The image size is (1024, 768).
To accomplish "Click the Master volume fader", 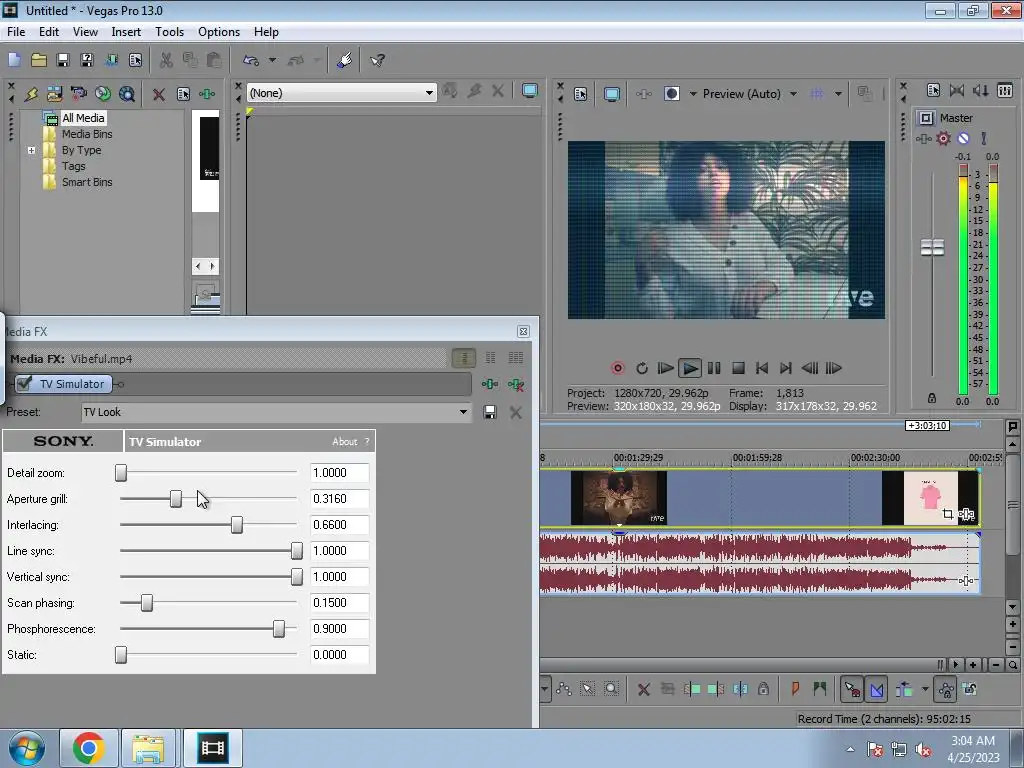I will 932,248.
